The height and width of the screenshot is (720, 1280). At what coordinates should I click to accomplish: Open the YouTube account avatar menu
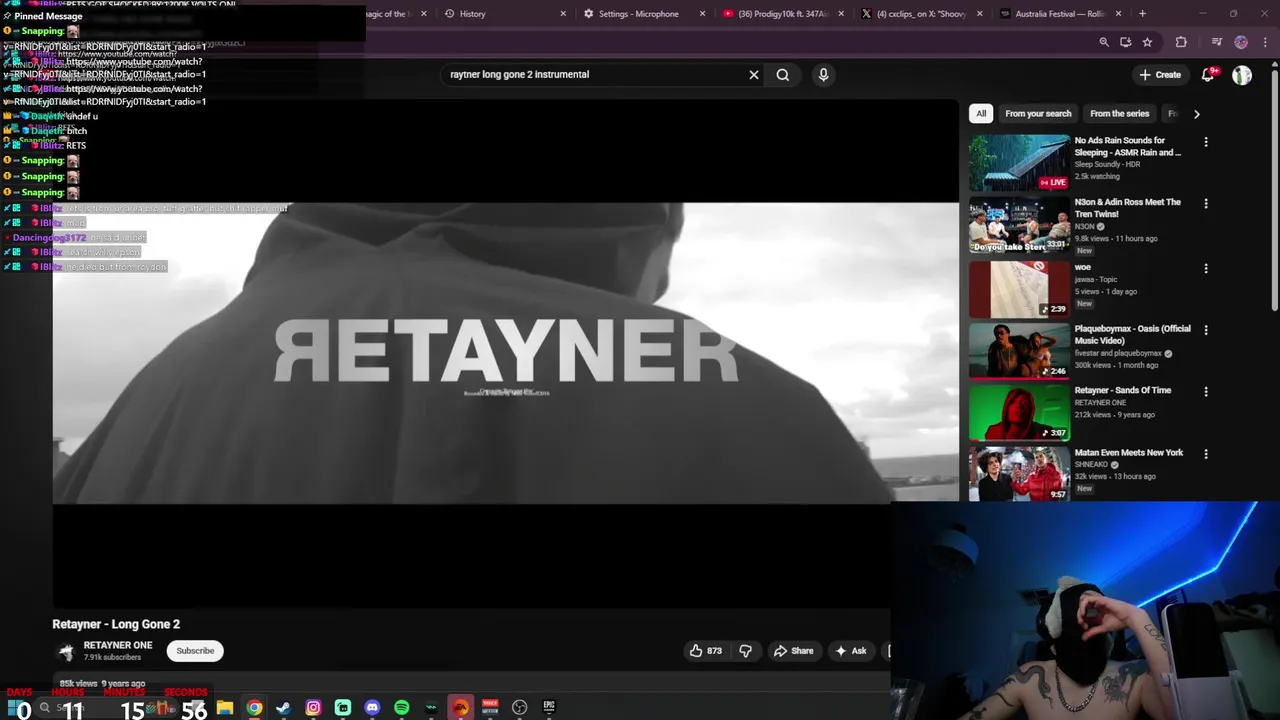point(1242,75)
